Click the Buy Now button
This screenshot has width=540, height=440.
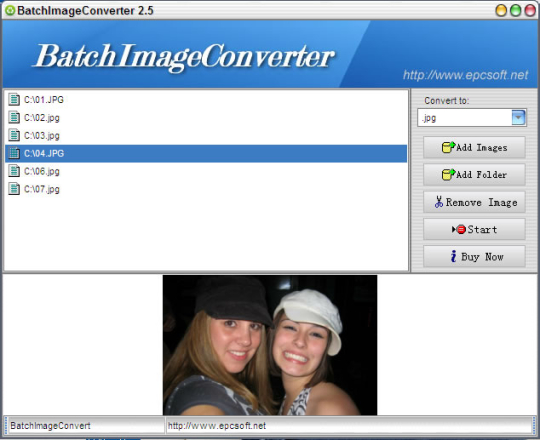coord(474,256)
